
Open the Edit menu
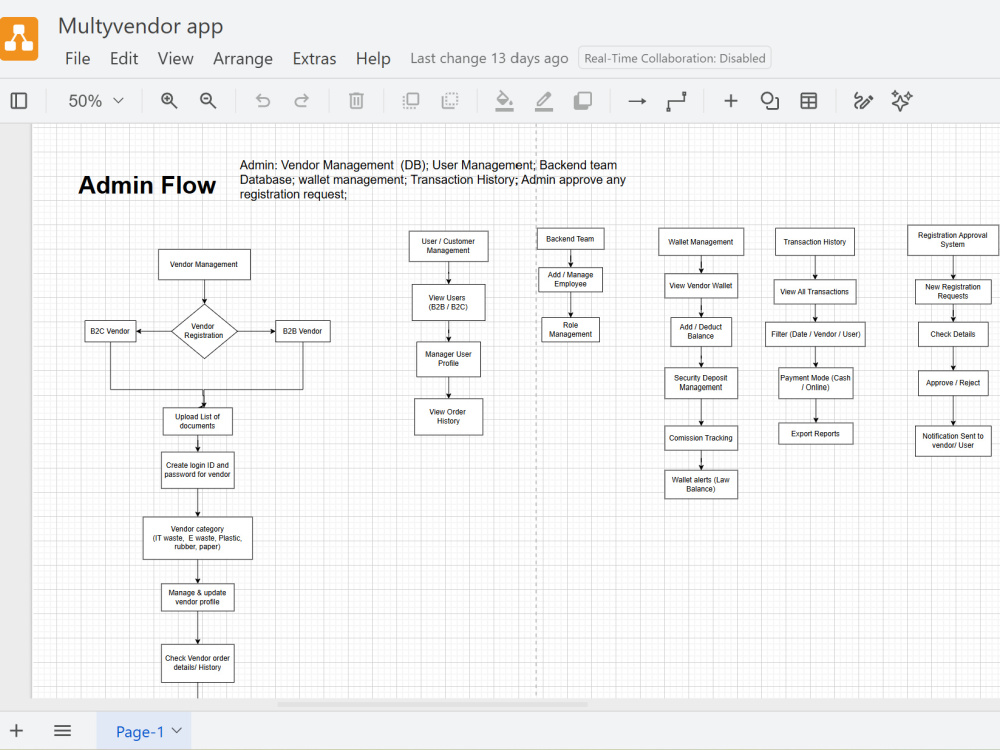coord(124,59)
